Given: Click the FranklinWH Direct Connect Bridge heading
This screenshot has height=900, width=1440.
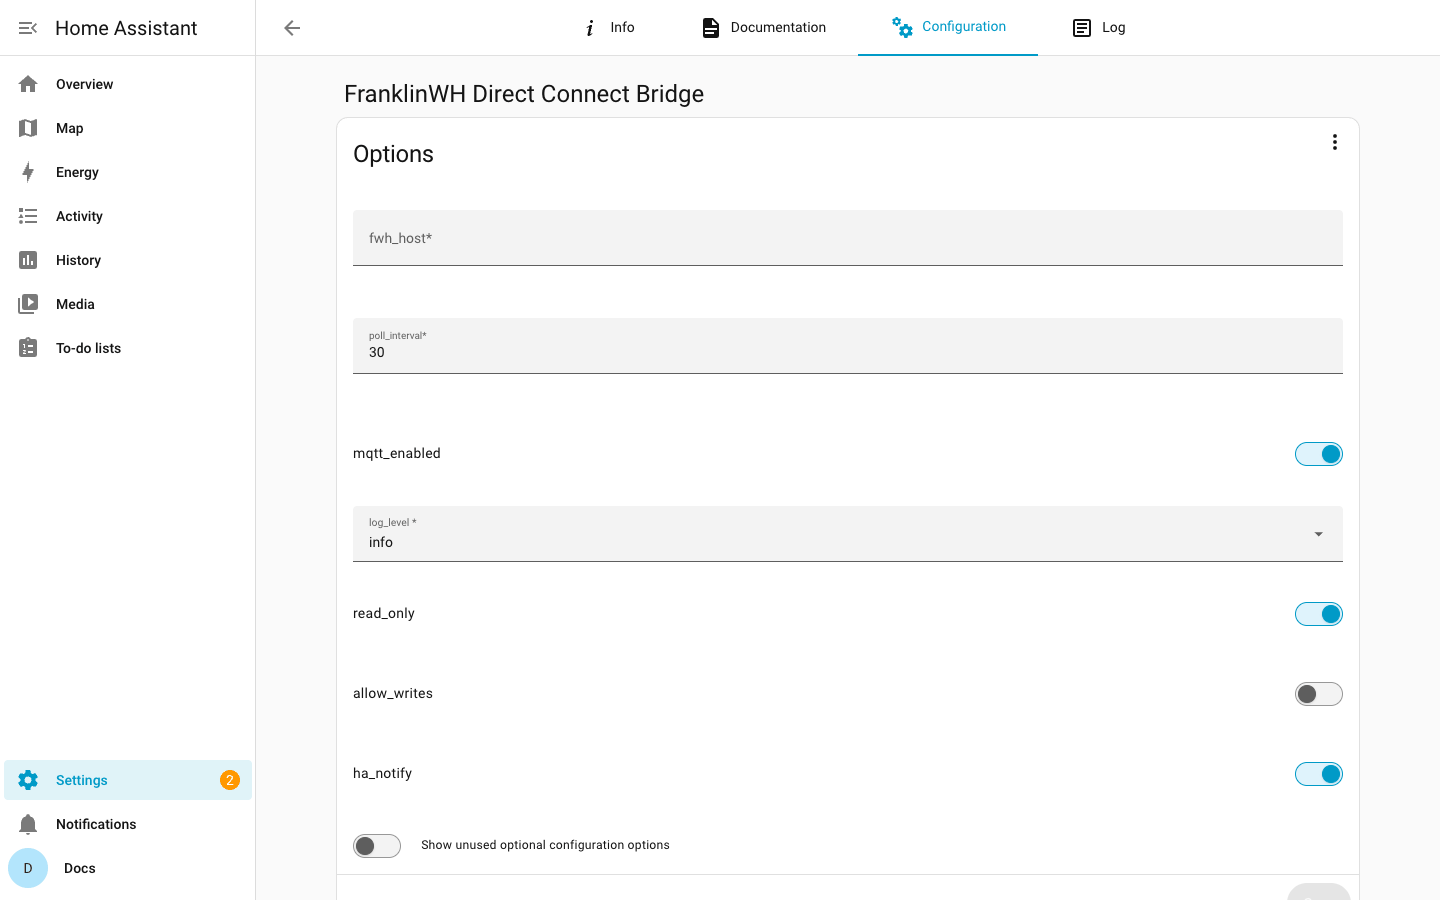Looking at the screenshot, I should coord(524,94).
